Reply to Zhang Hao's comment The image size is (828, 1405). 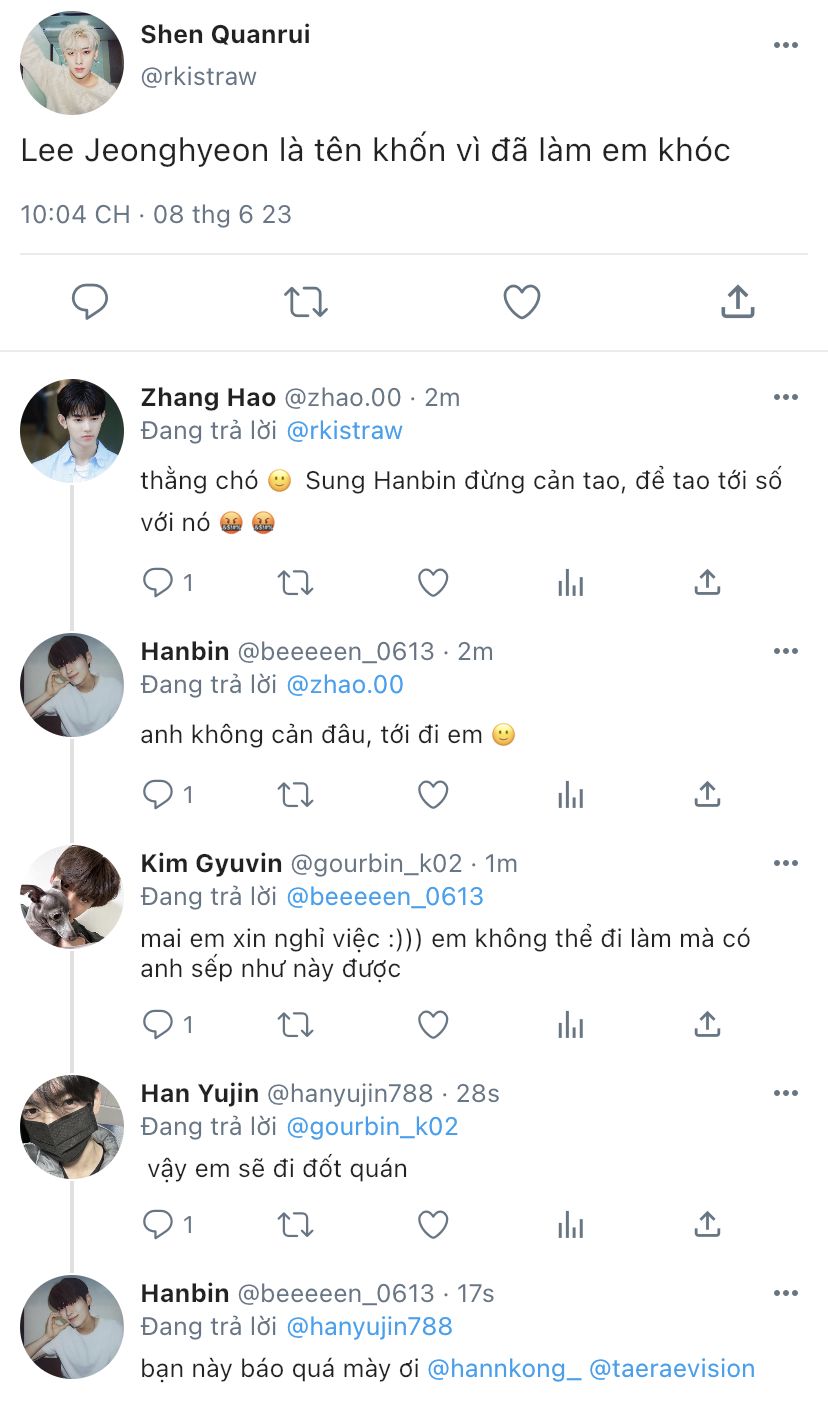tap(158, 582)
